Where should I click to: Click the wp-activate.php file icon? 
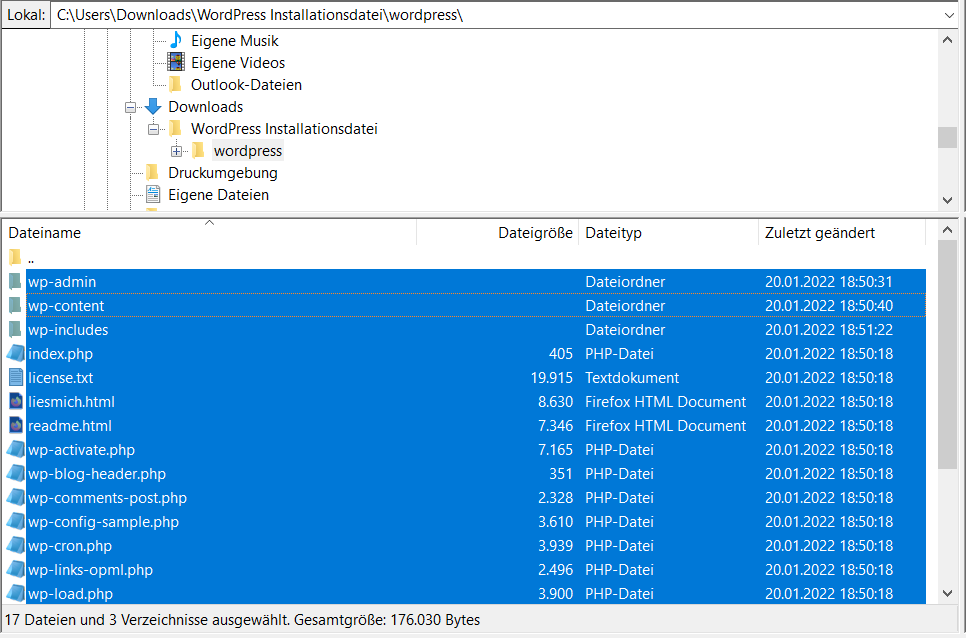[15, 450]
